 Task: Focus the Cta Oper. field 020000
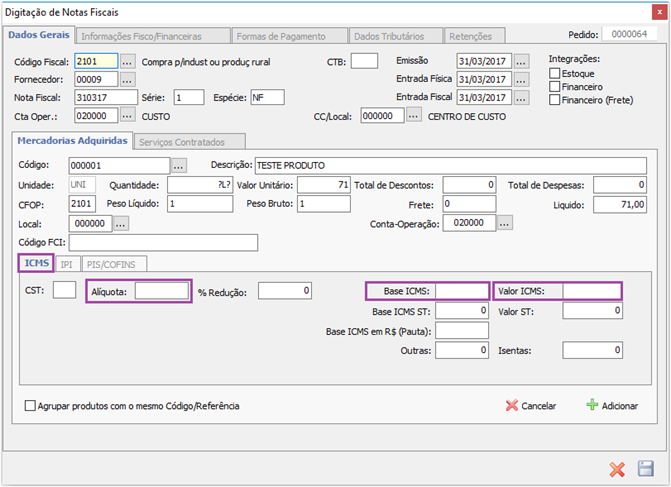(x=96, y=116)
